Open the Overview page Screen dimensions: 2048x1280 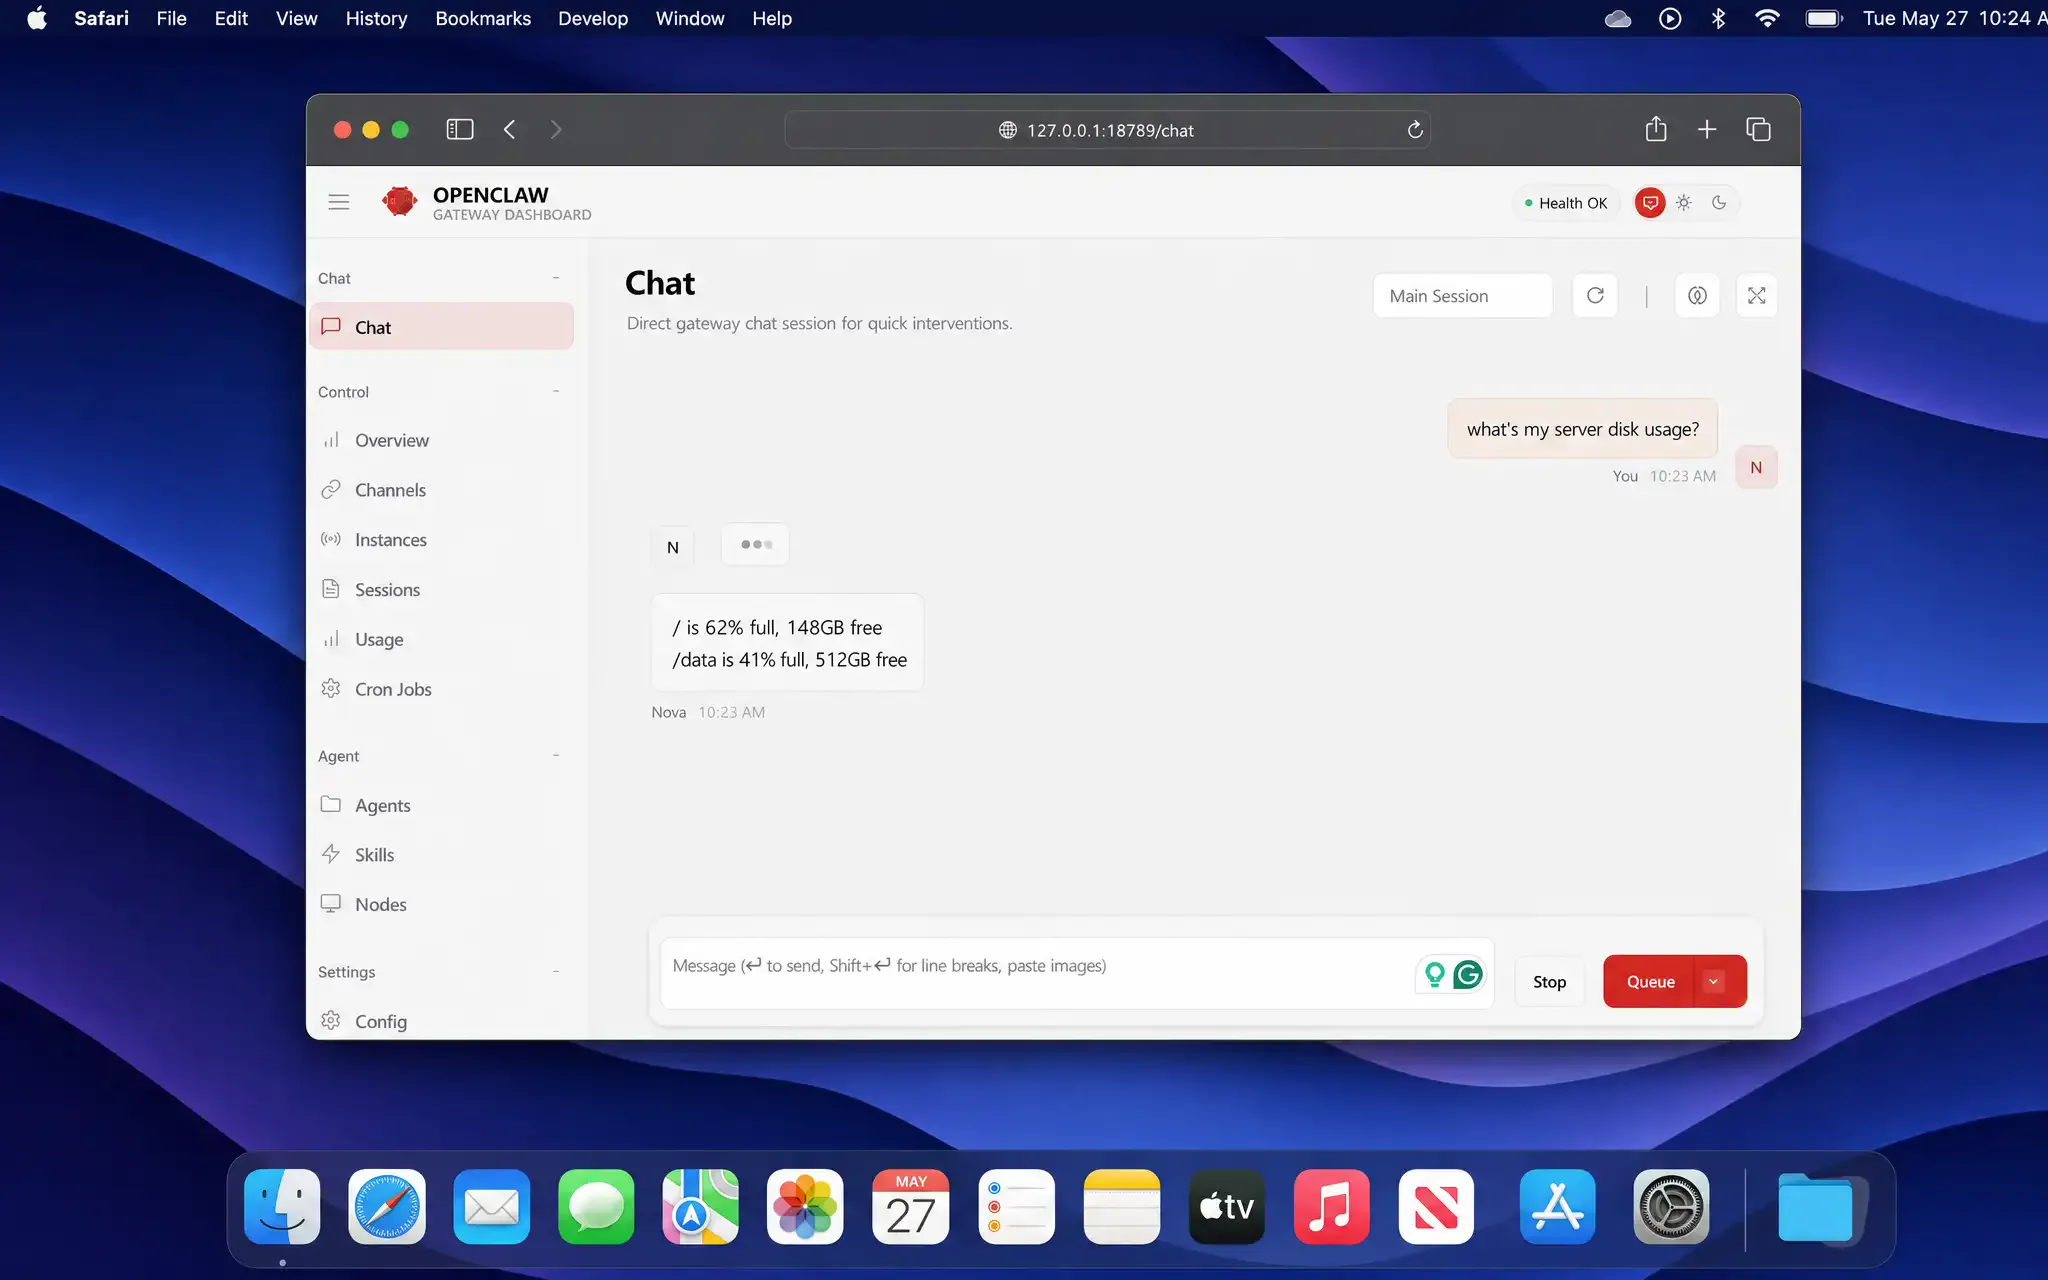[x=441, y=440]
